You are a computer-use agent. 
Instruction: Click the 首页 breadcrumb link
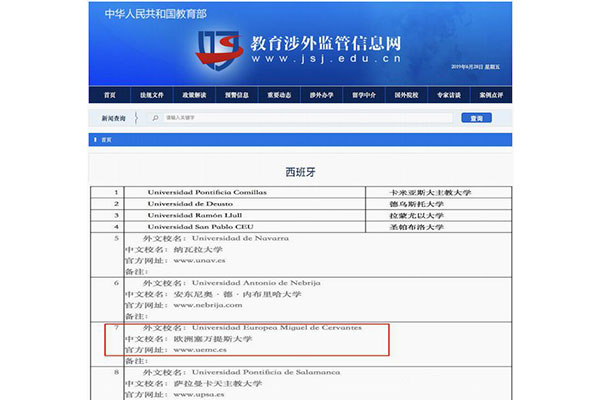tap(107, 141)
